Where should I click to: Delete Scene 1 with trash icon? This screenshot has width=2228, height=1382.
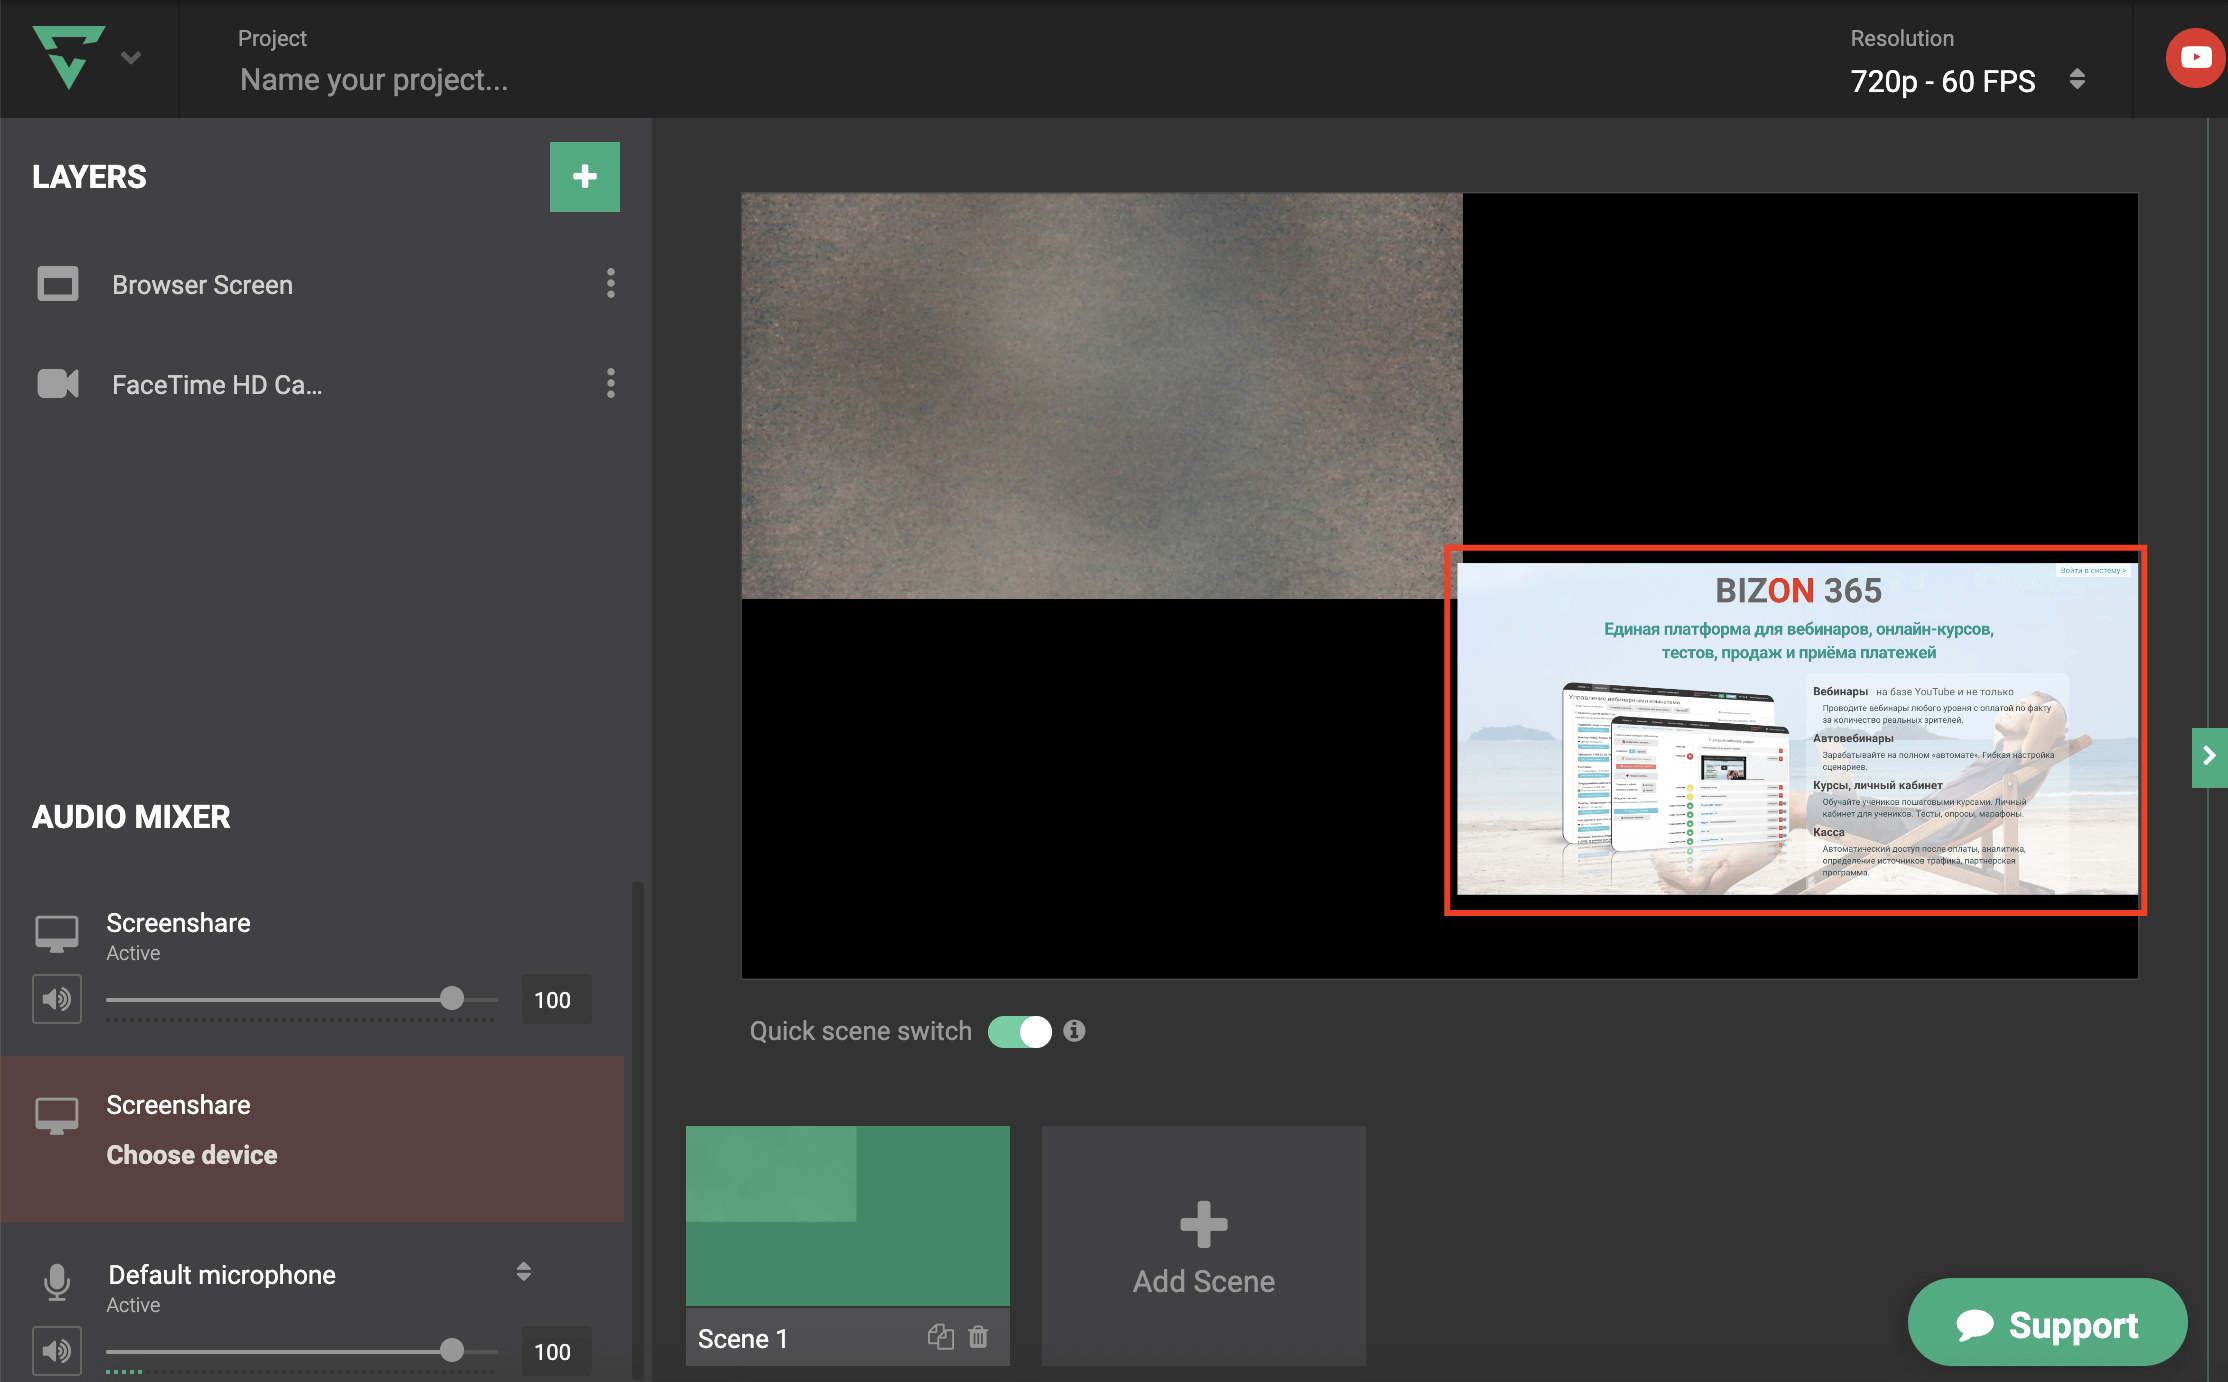point(979,1337)
